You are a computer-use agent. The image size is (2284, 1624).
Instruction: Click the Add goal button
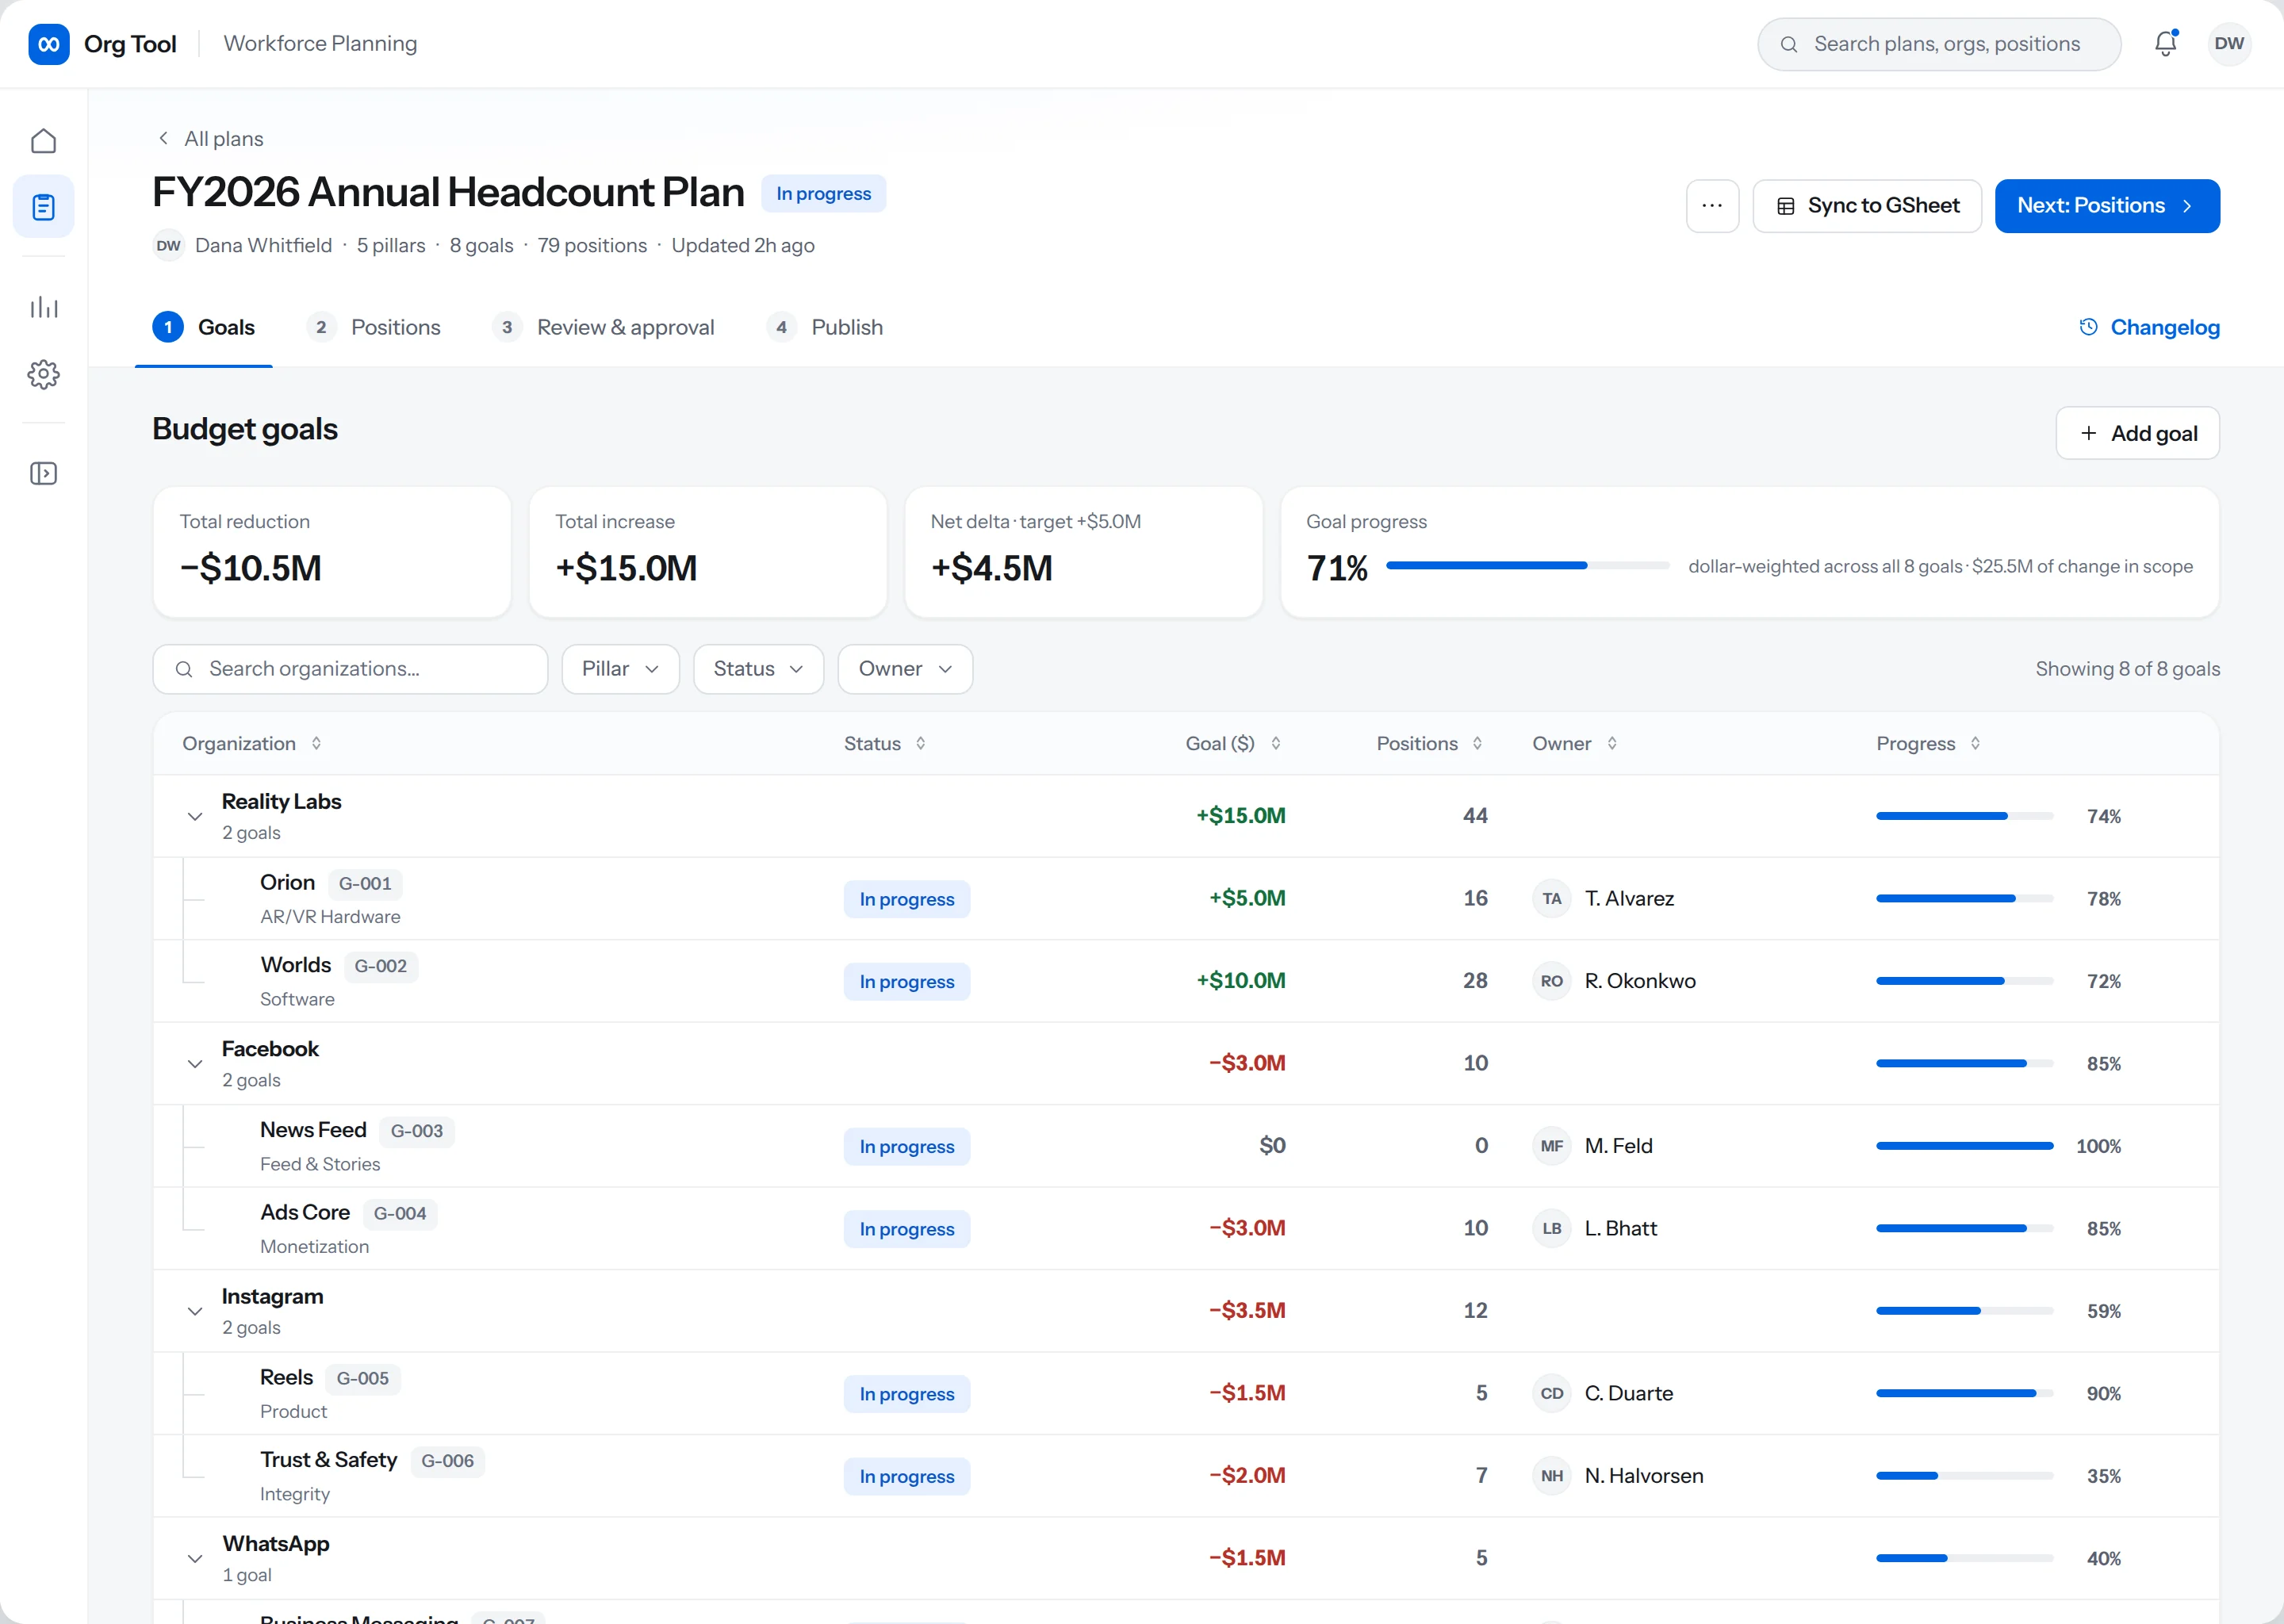[2137, 433]
